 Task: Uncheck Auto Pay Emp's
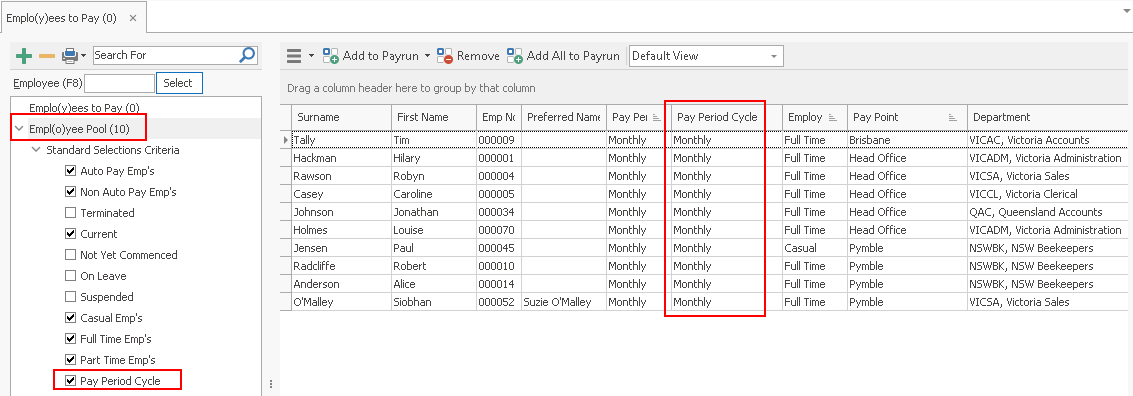click(x=70, y=171)
